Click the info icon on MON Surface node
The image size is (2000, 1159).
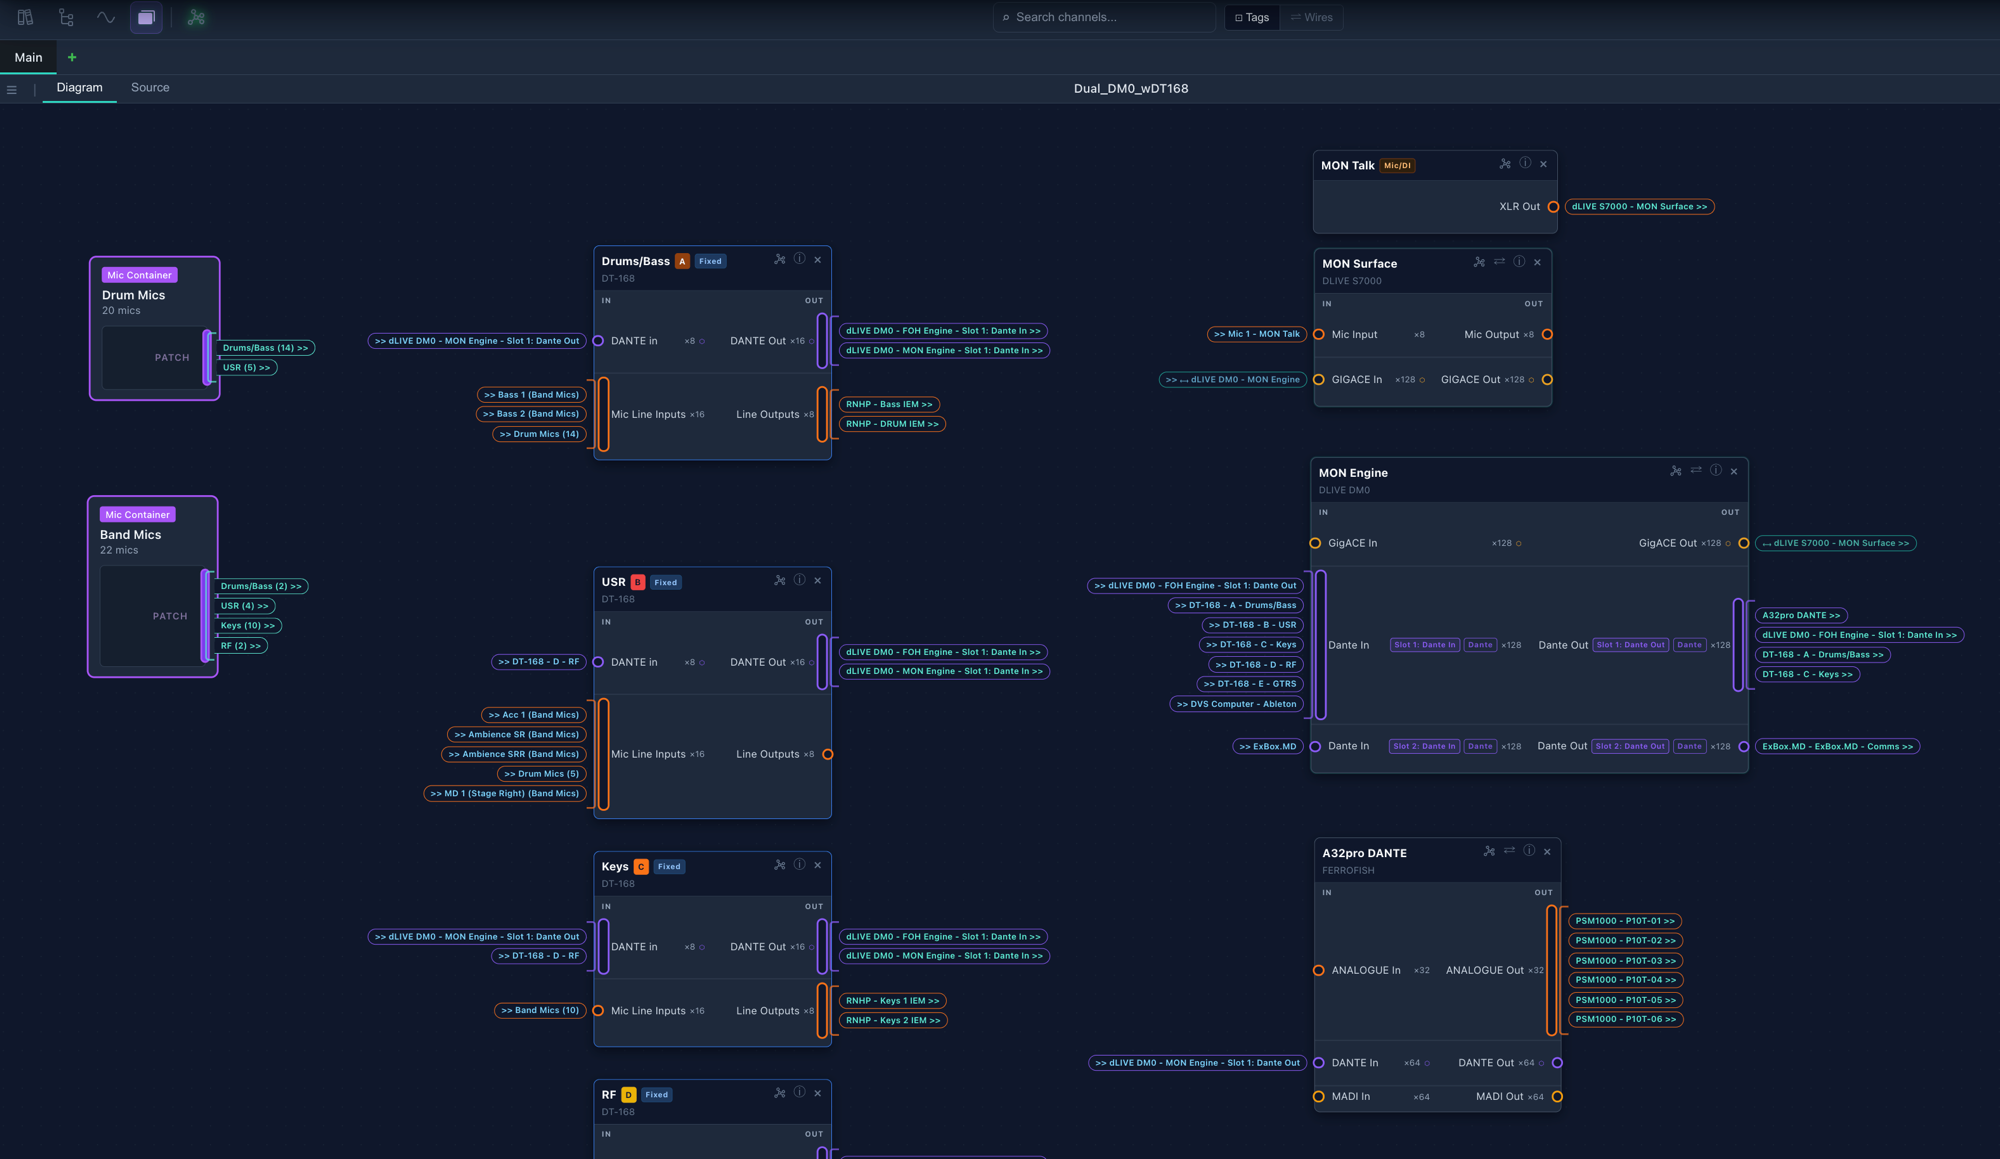(1519, 262)
